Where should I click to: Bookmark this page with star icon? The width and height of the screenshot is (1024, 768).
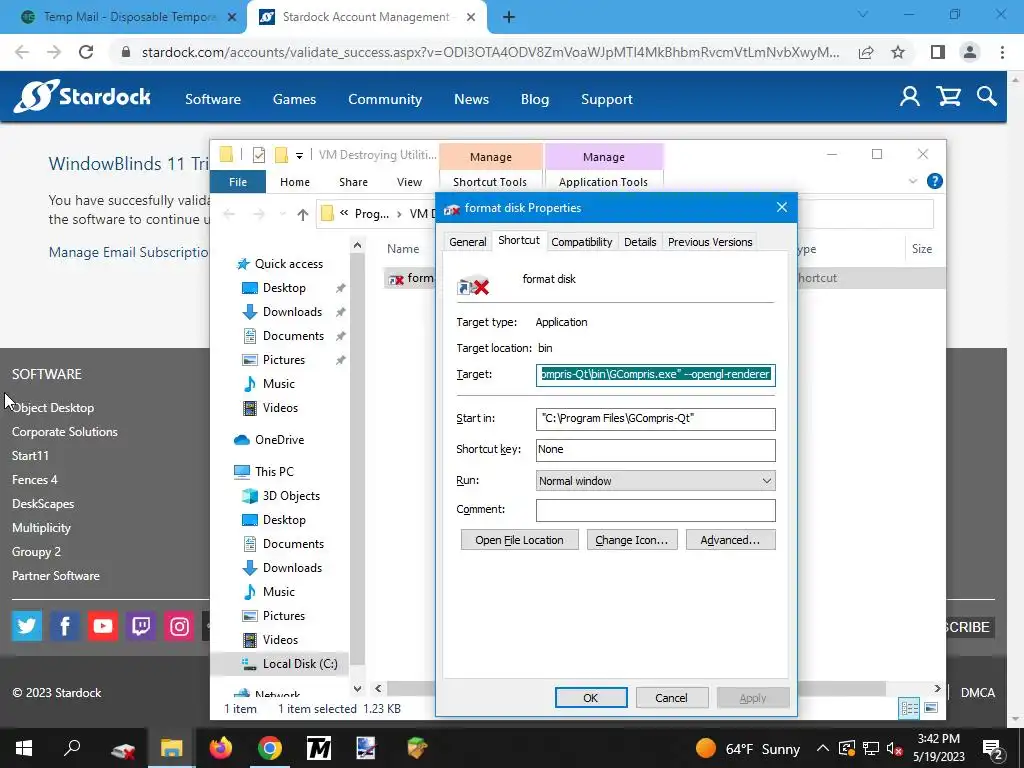pyautogui.click(x=898, y=52)
